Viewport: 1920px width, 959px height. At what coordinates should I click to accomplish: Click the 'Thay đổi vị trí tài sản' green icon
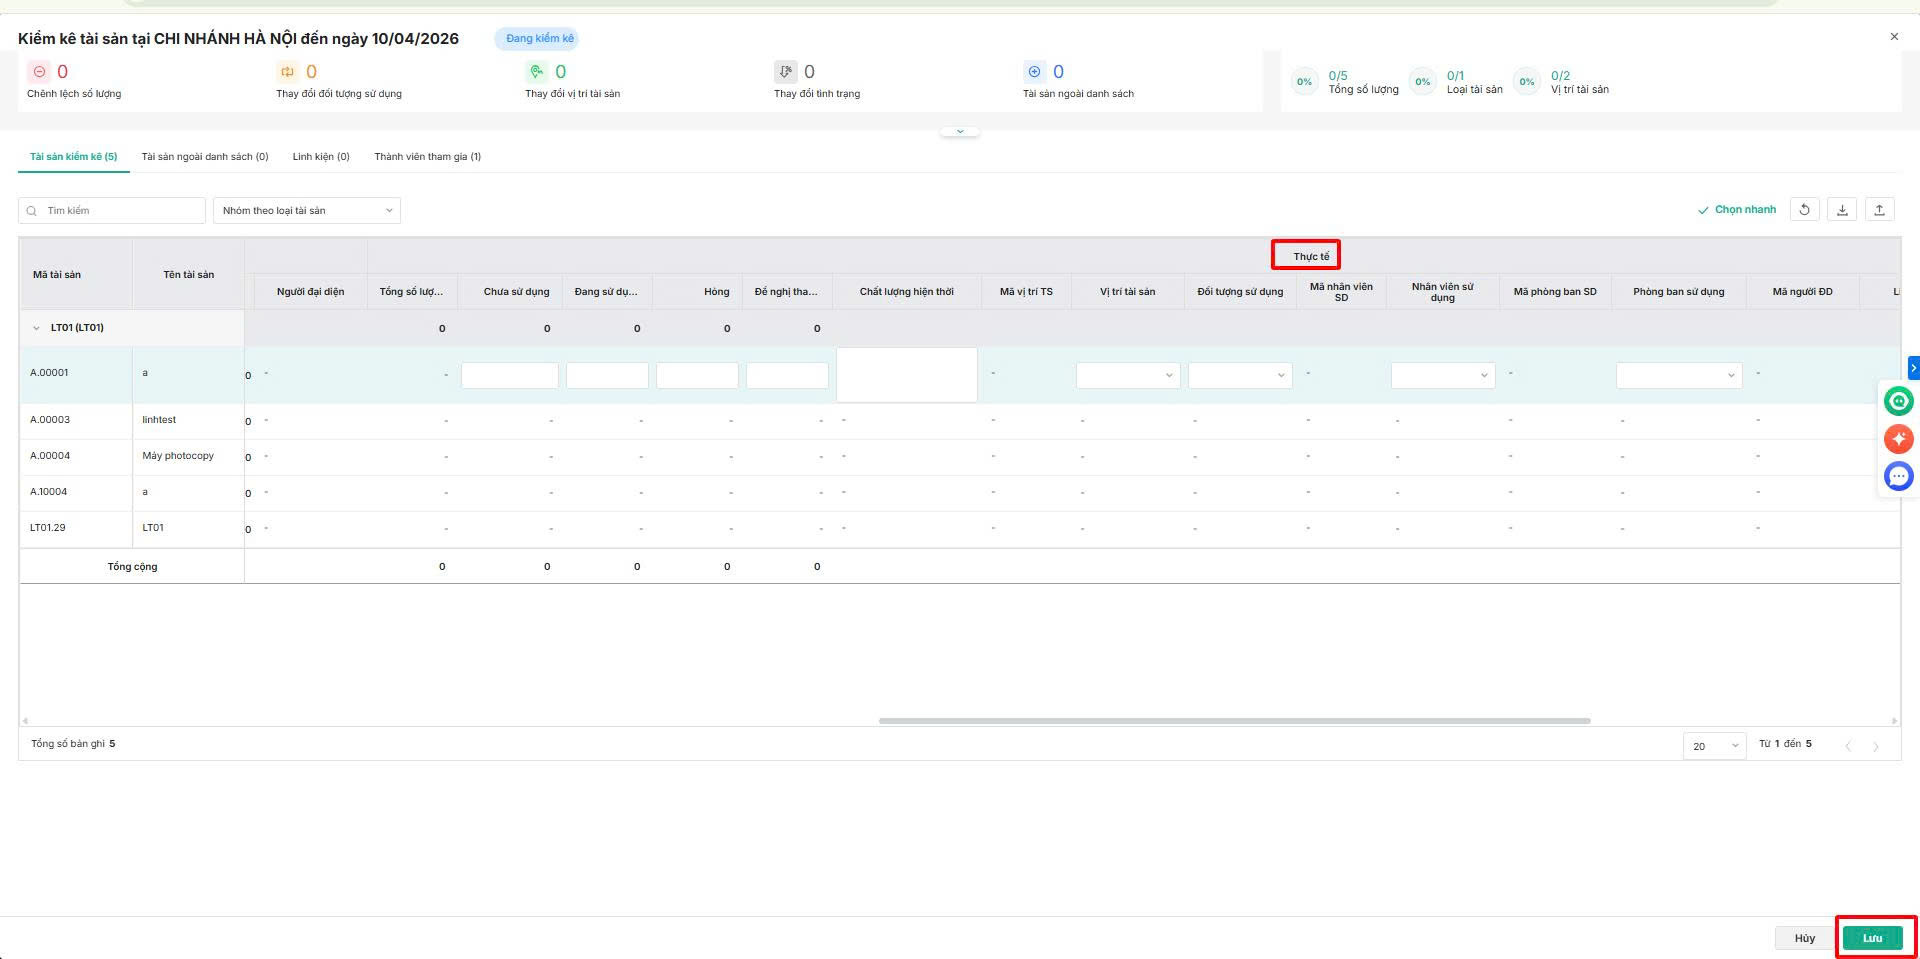click(x=537, y=72)
